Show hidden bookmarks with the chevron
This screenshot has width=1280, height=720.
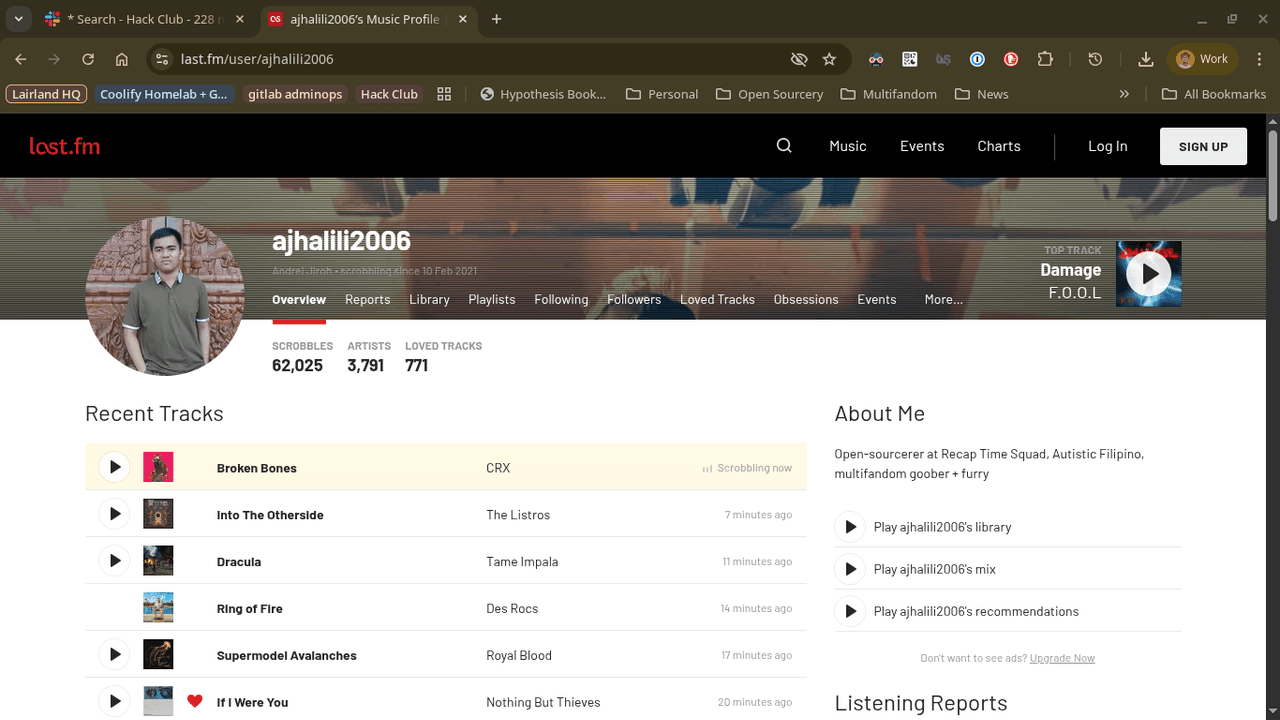tap(1124, 94)
